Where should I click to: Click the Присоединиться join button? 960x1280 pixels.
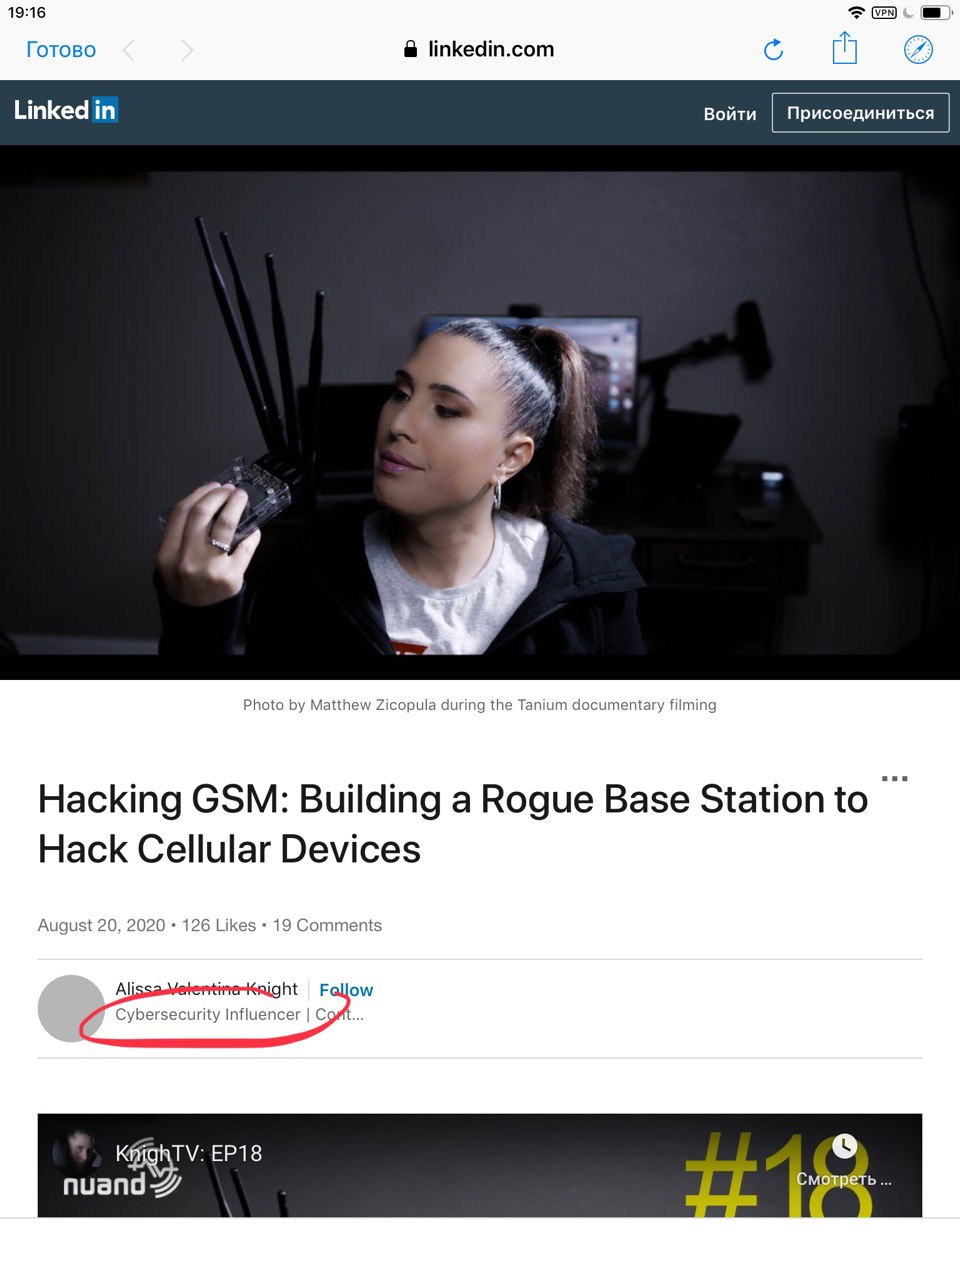point(860,113)
